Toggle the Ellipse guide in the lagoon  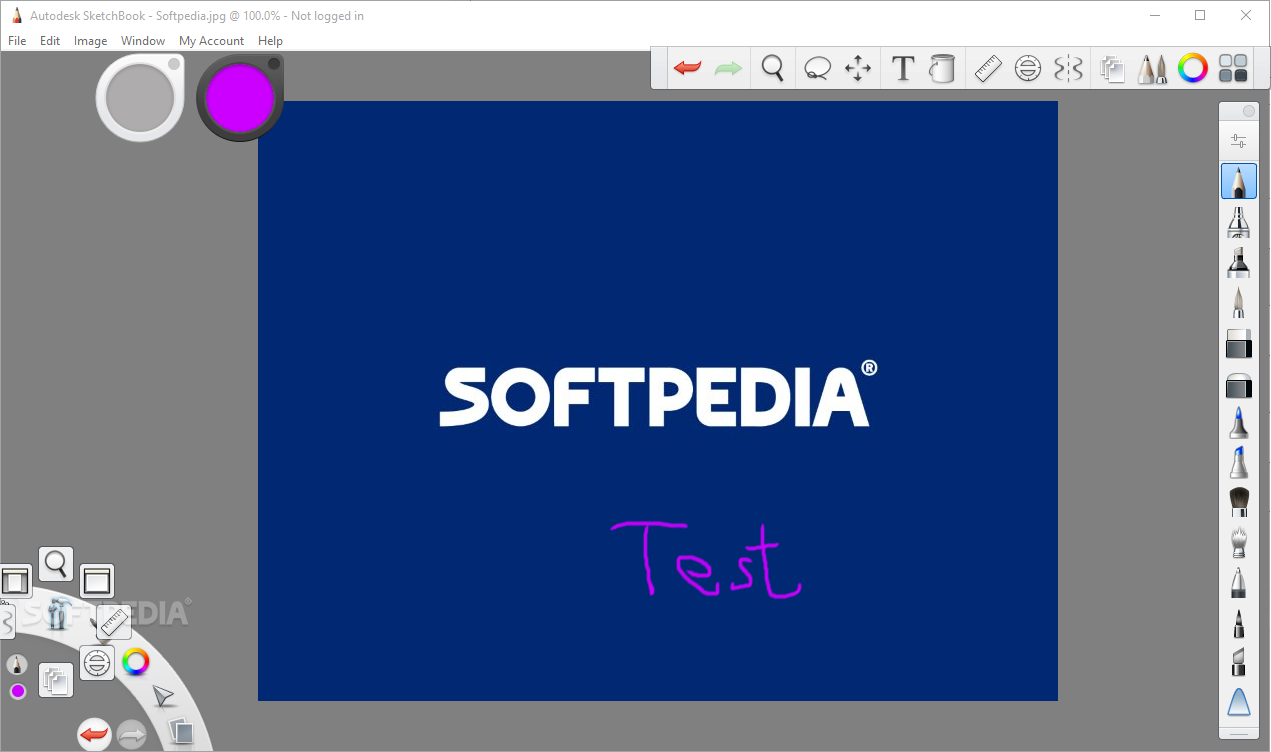click(x=96, y=661)
